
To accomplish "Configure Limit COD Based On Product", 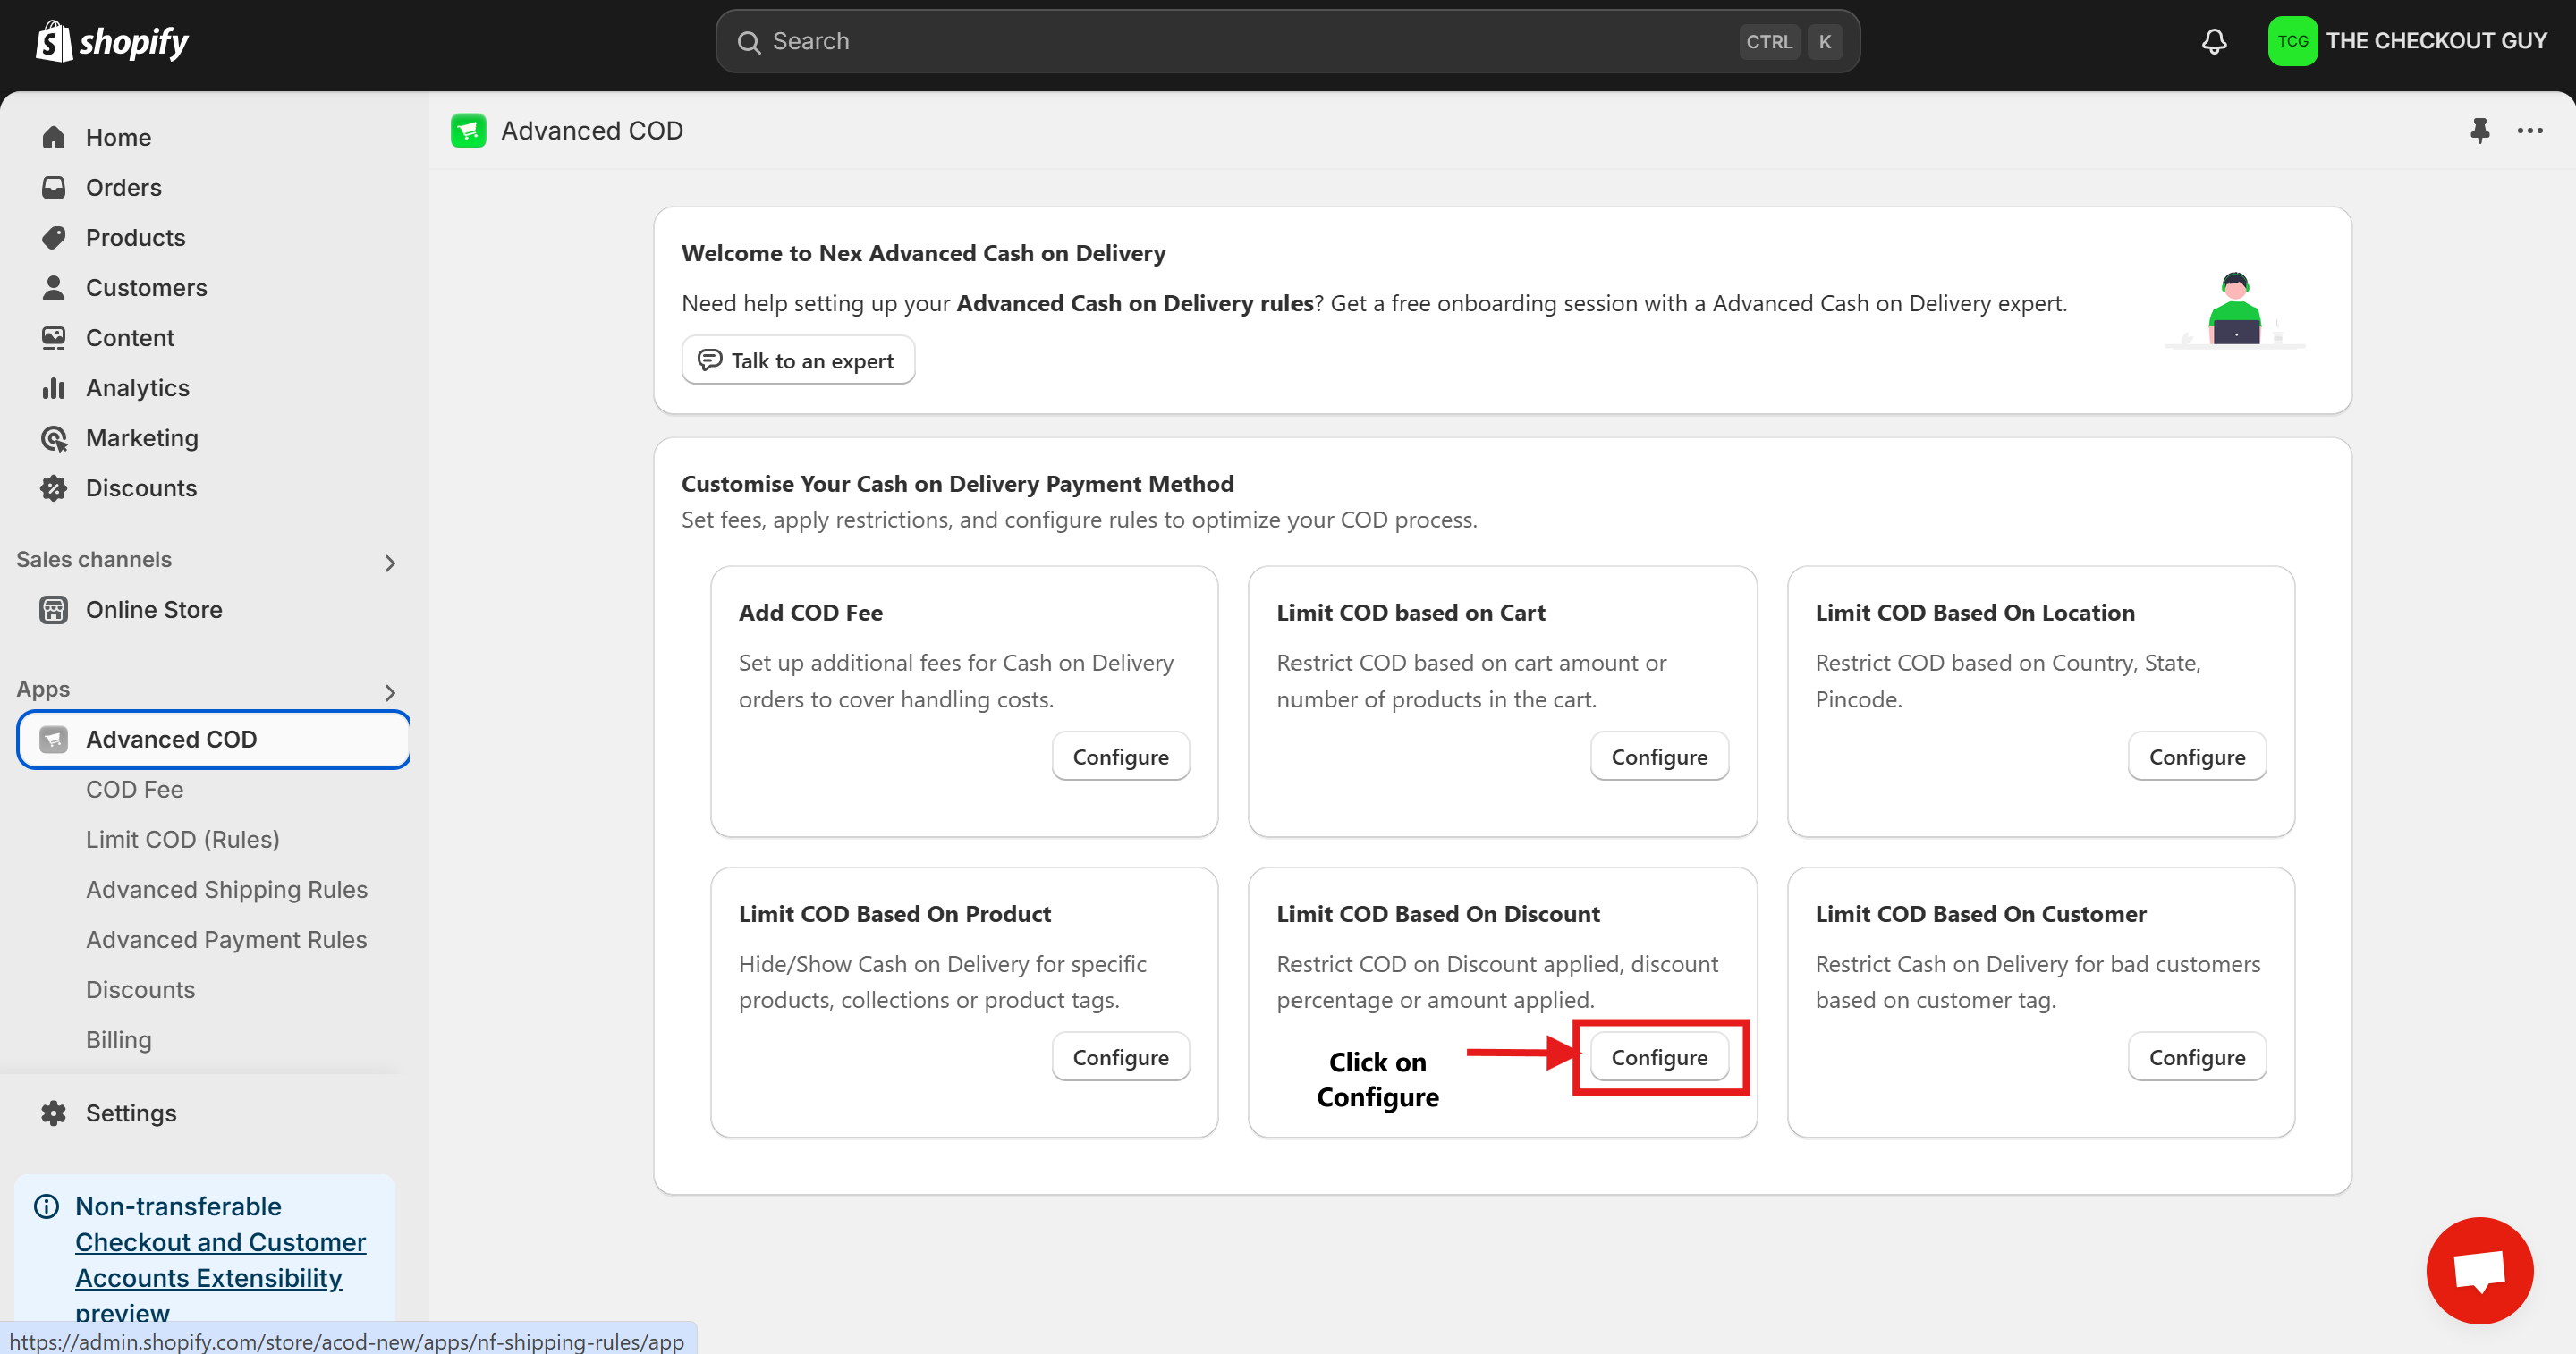I will point(1121,1057).
